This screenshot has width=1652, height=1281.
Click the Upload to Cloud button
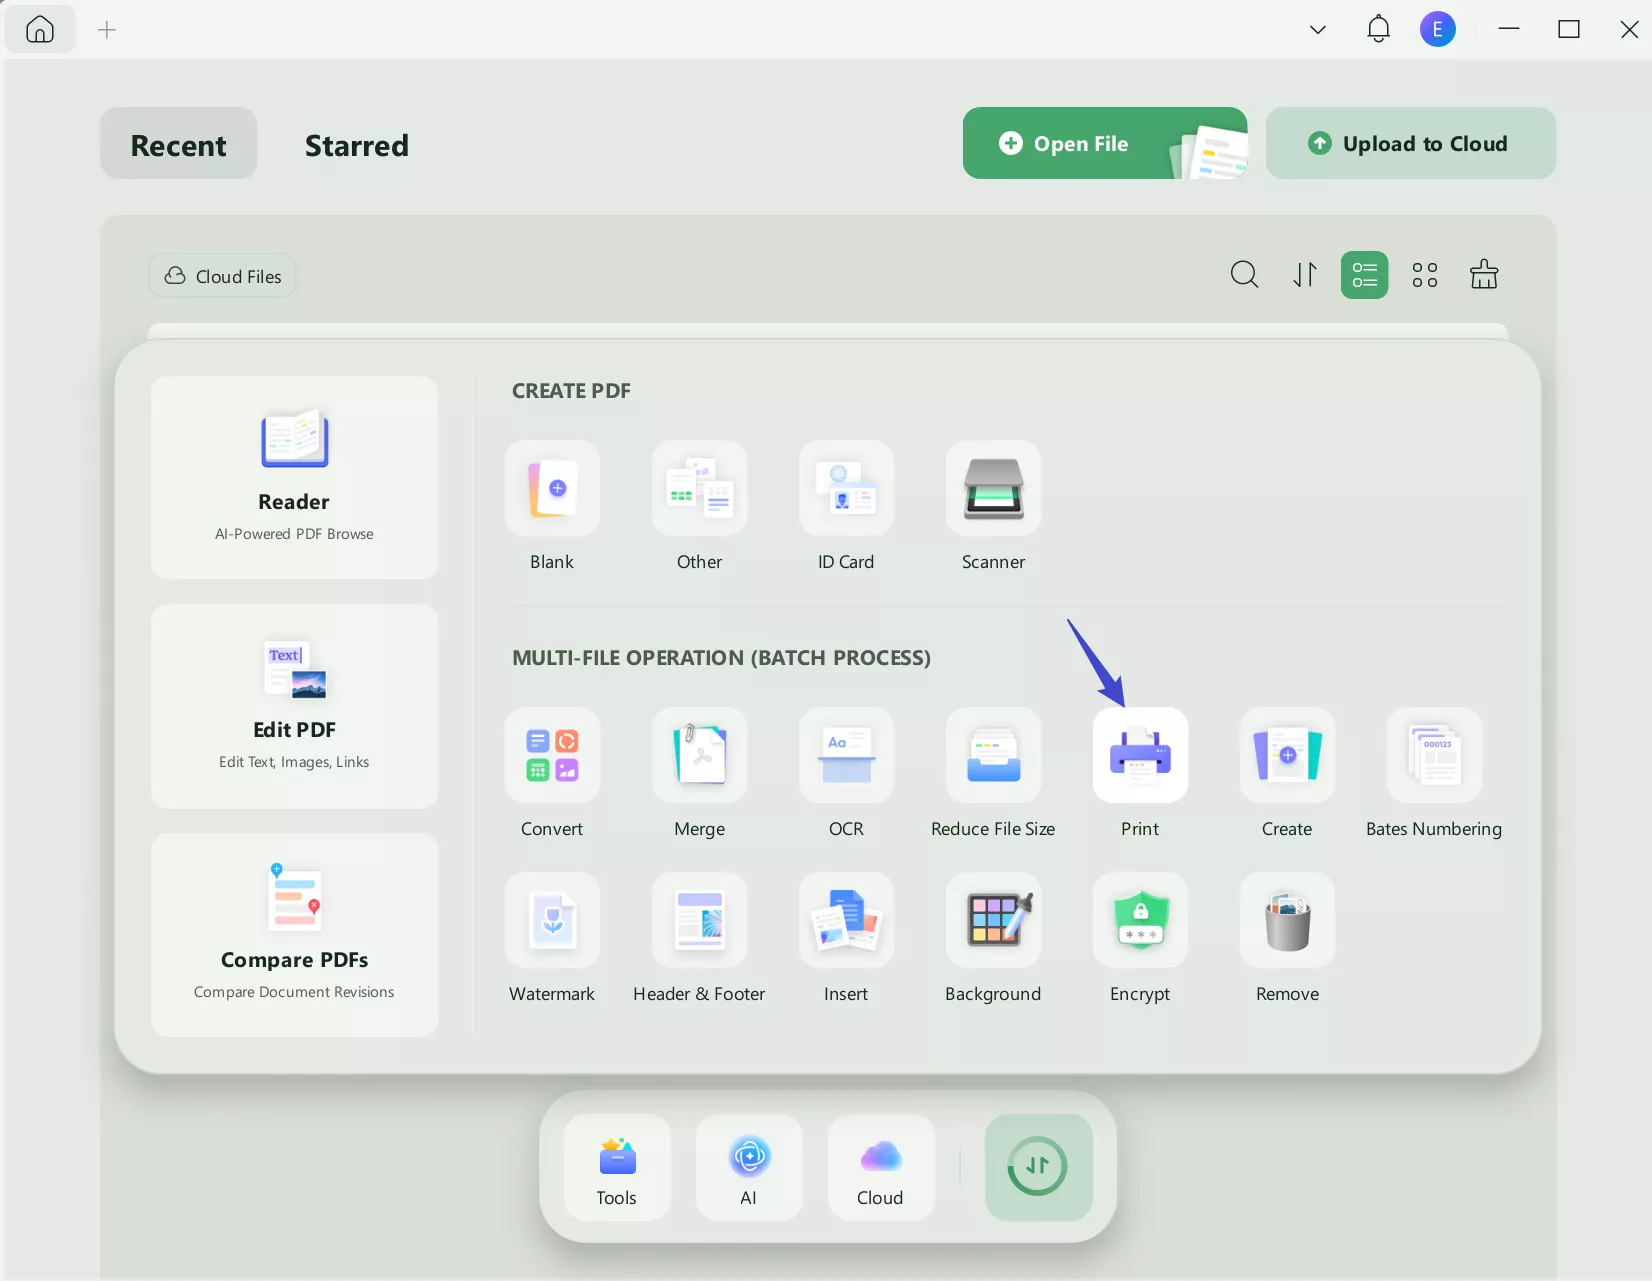[1411, 143]
